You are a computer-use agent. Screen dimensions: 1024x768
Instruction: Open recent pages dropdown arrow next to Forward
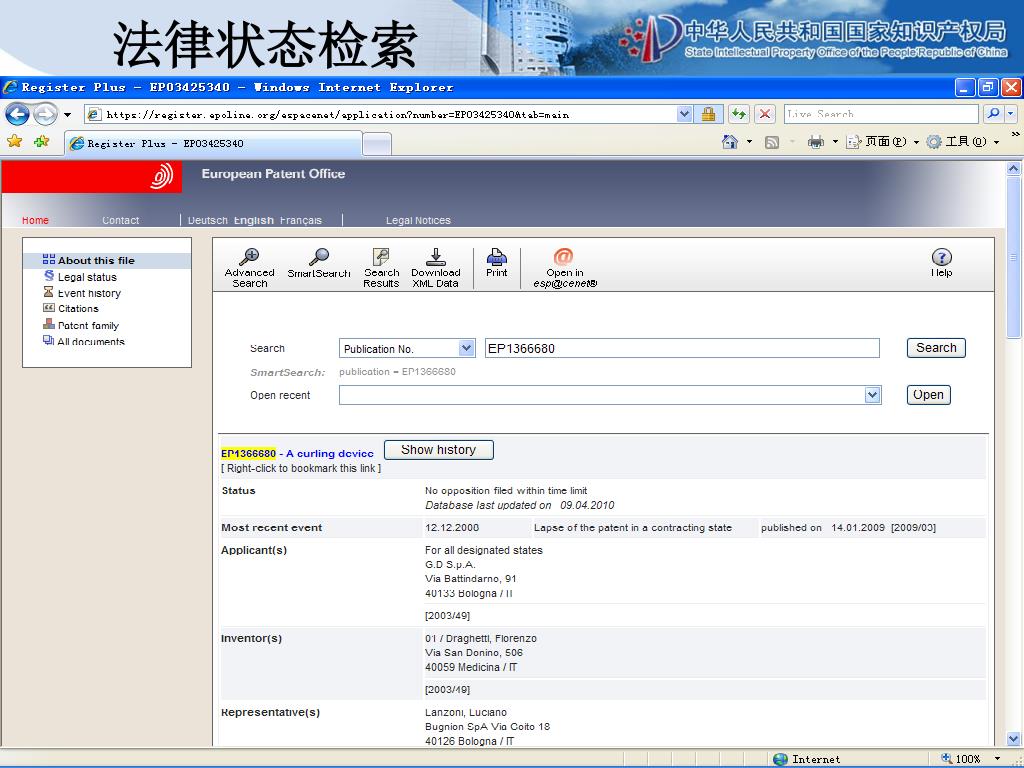[67, 115]
